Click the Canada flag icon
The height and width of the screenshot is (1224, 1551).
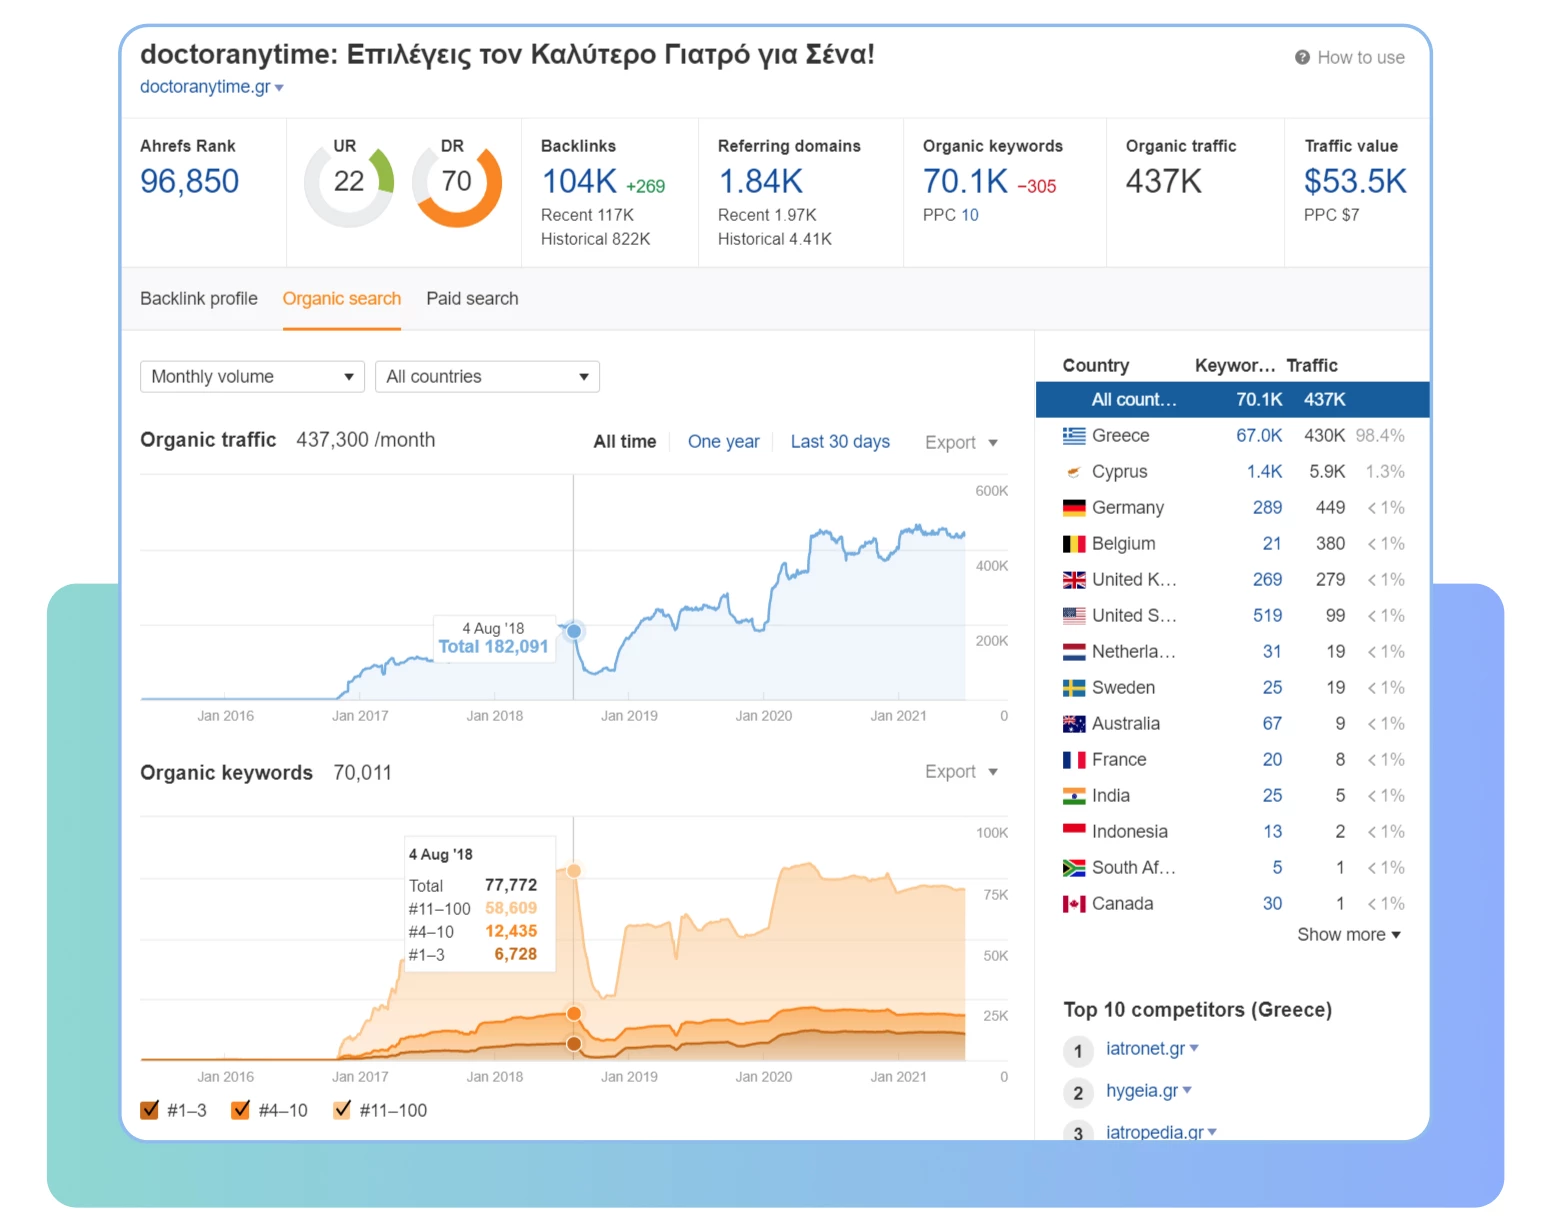1074,904
